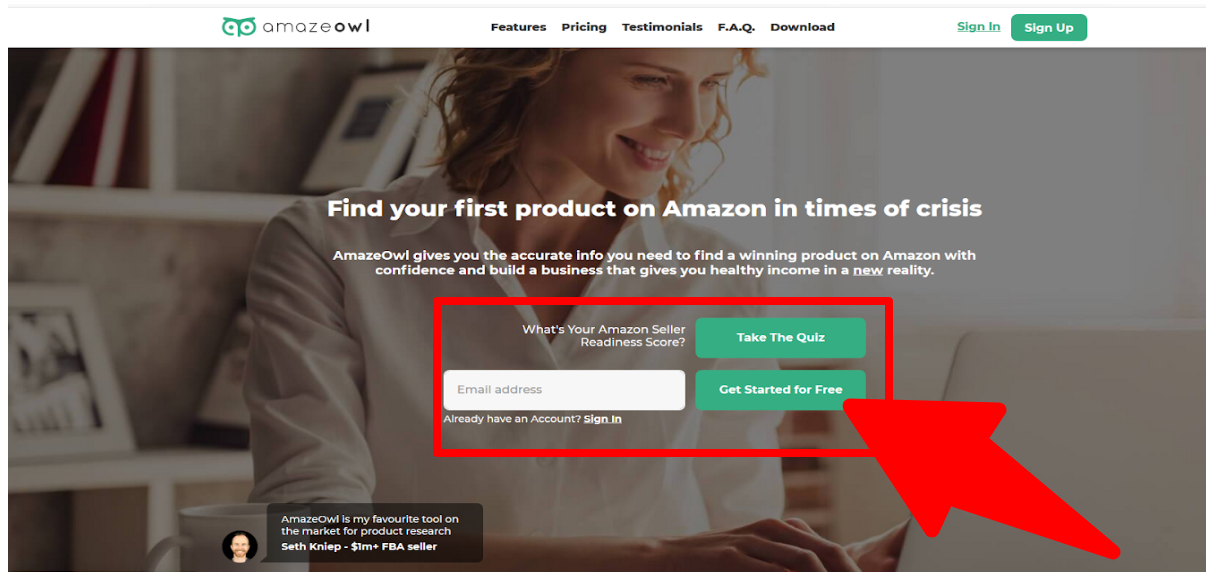1209x572 pixels.
Task: Click Sign In link below email field
Action: (x=602, y=419)
